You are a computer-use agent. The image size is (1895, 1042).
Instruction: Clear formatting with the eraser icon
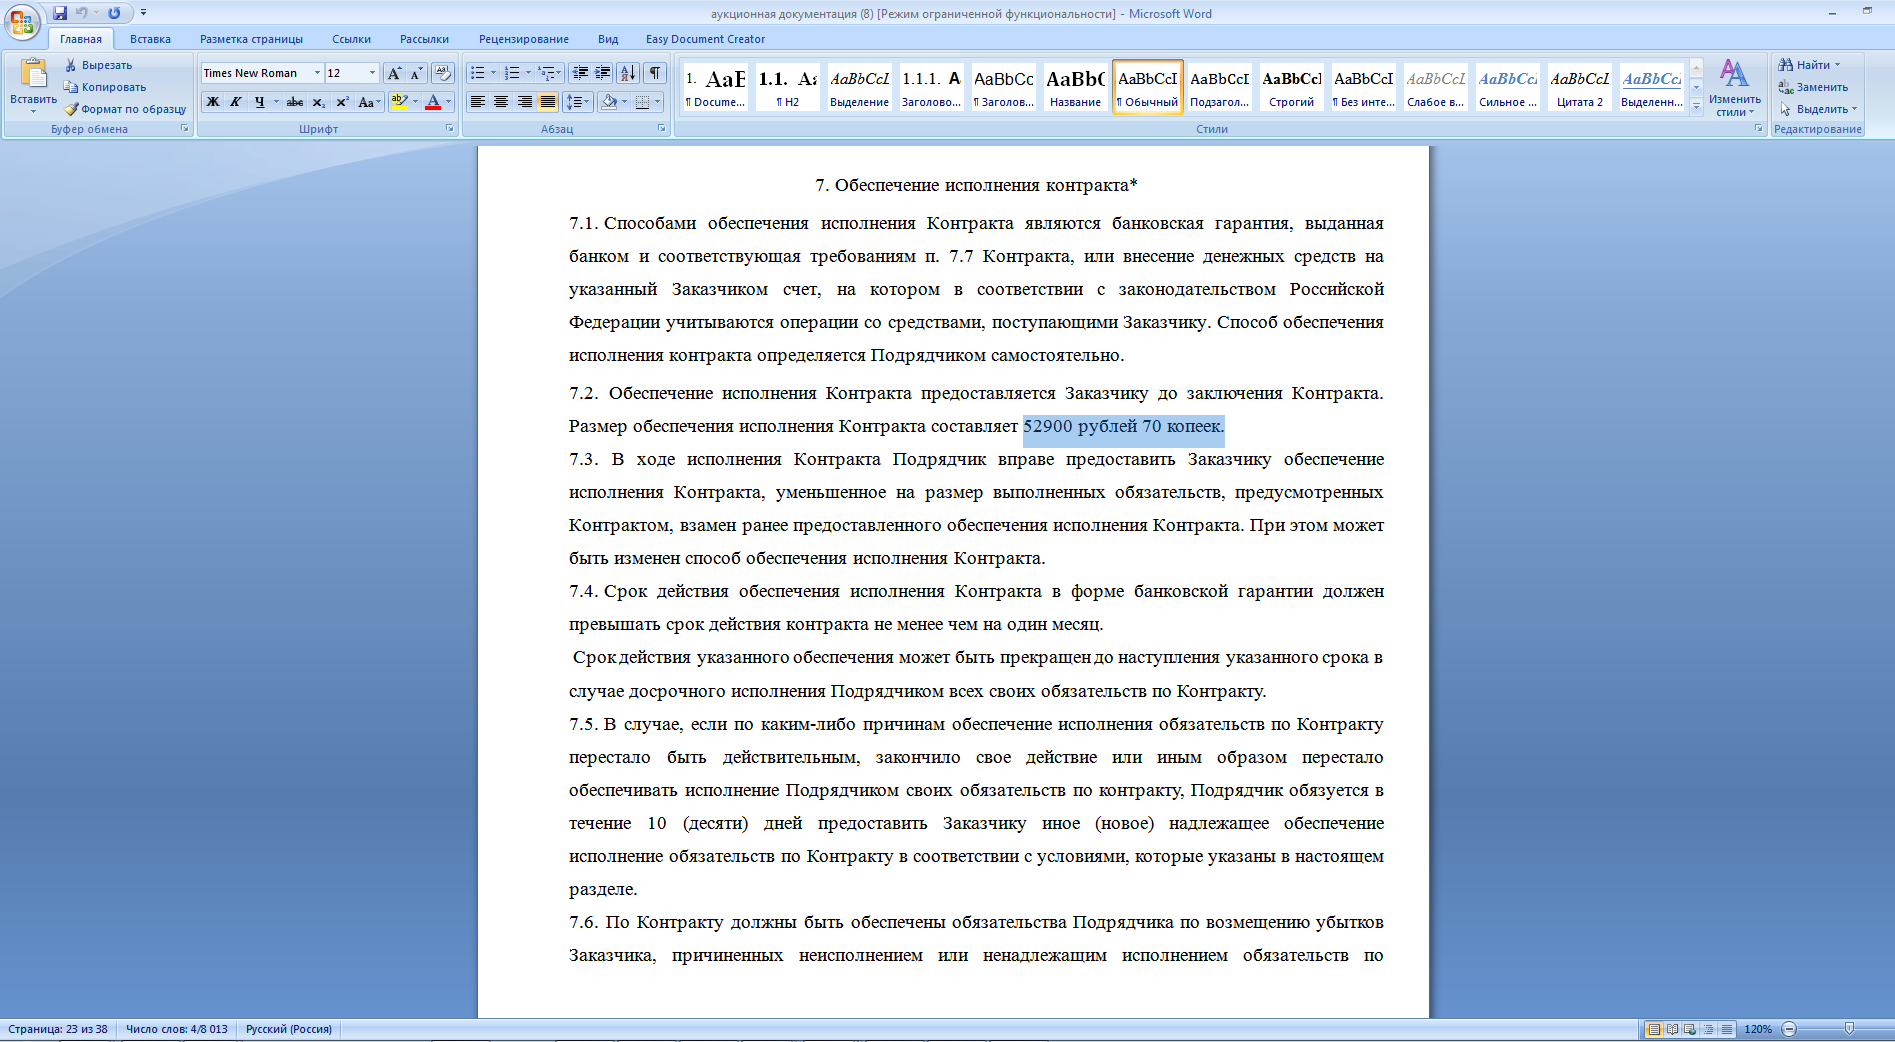pos(442,73)
